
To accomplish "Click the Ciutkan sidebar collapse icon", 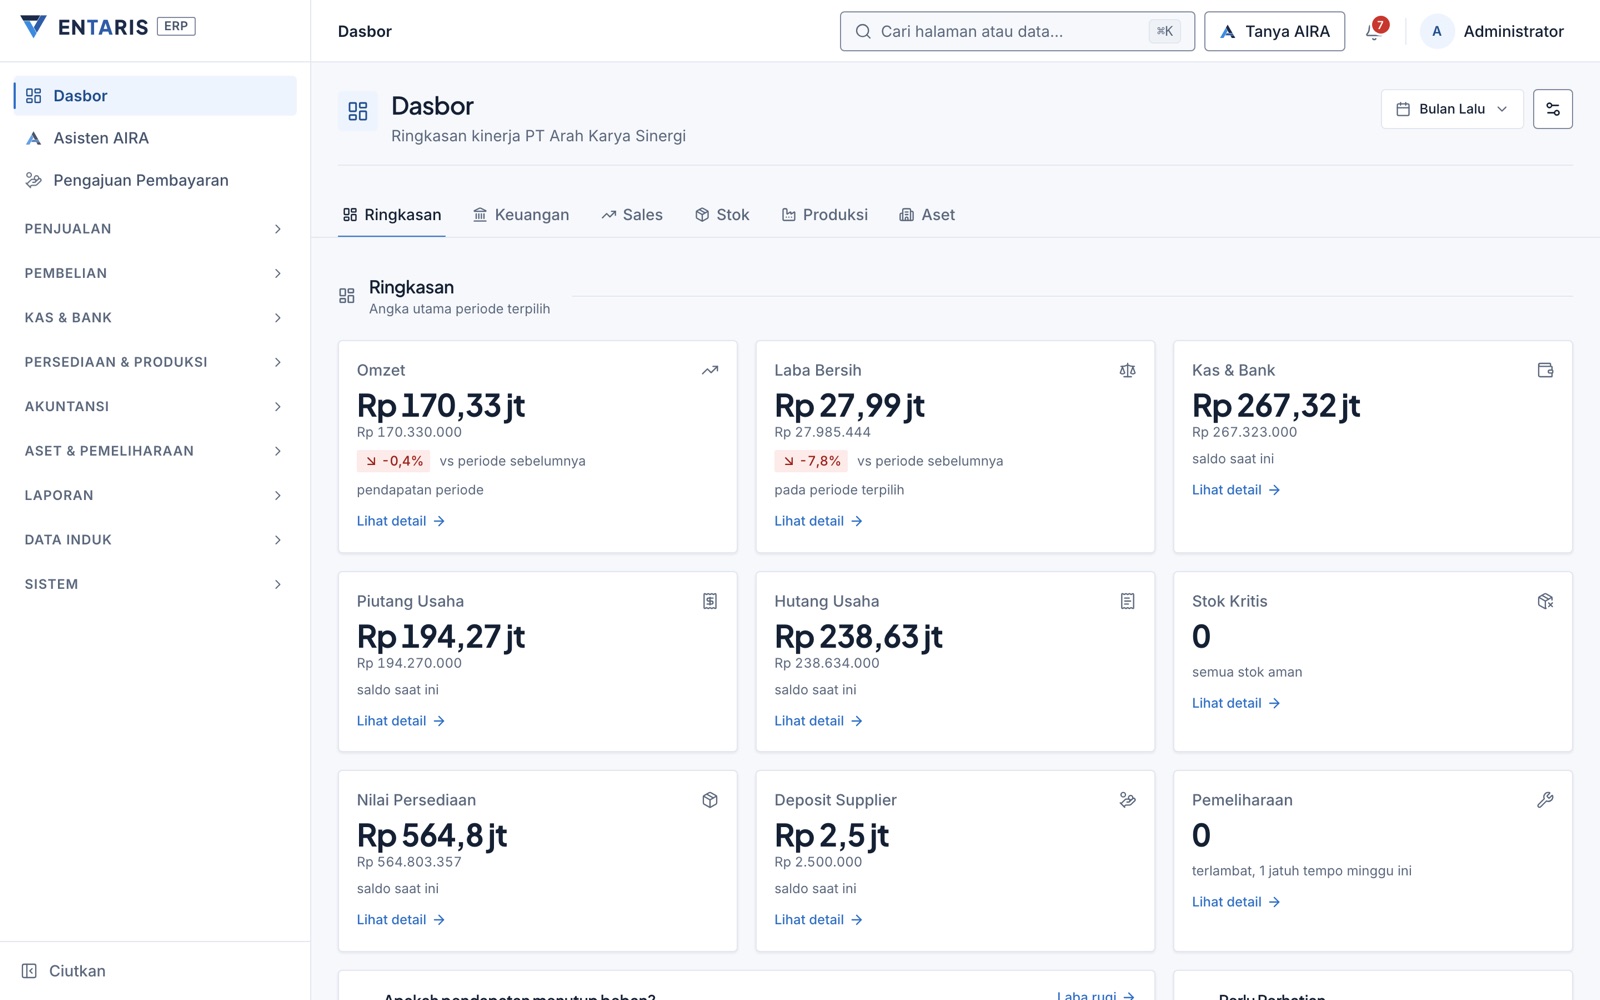I will [x=29, y=971].
